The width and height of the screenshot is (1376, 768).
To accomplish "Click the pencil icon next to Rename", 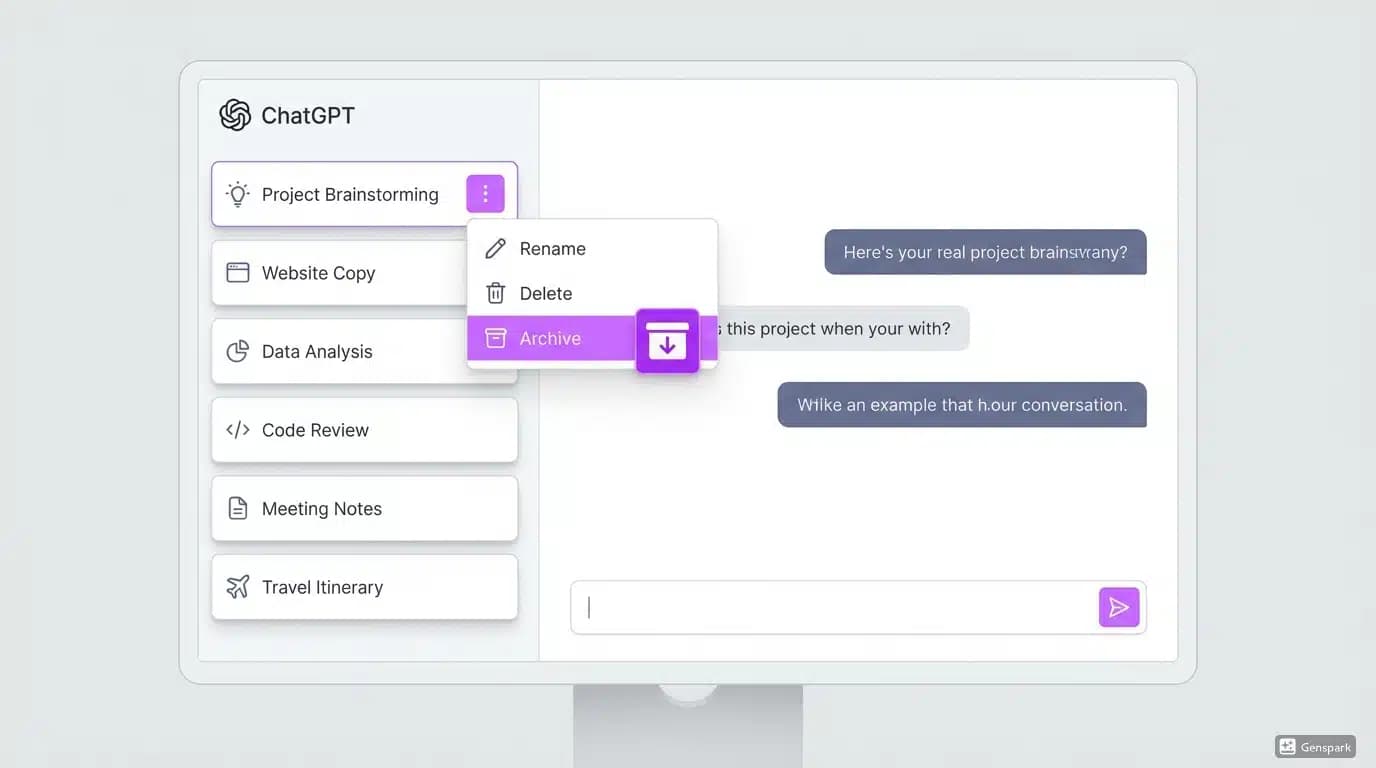I will pyautogui.click(x=495, y=248).
